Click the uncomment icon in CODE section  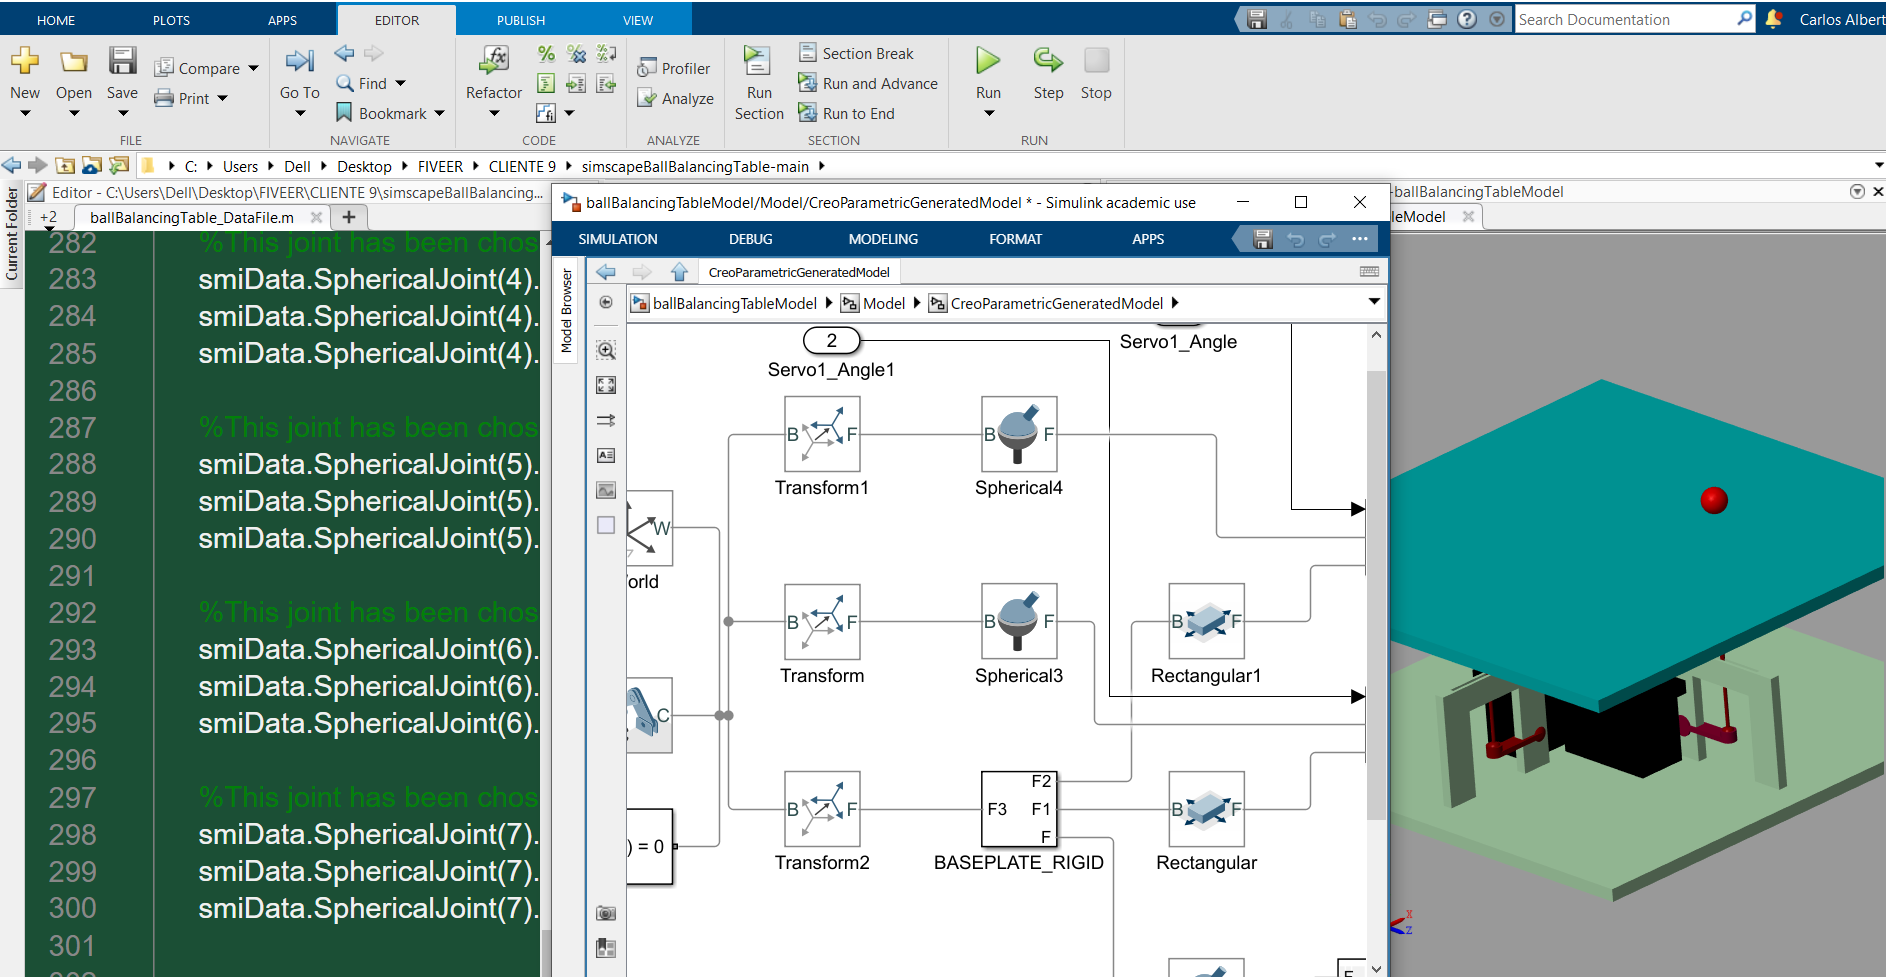(576, 54)
